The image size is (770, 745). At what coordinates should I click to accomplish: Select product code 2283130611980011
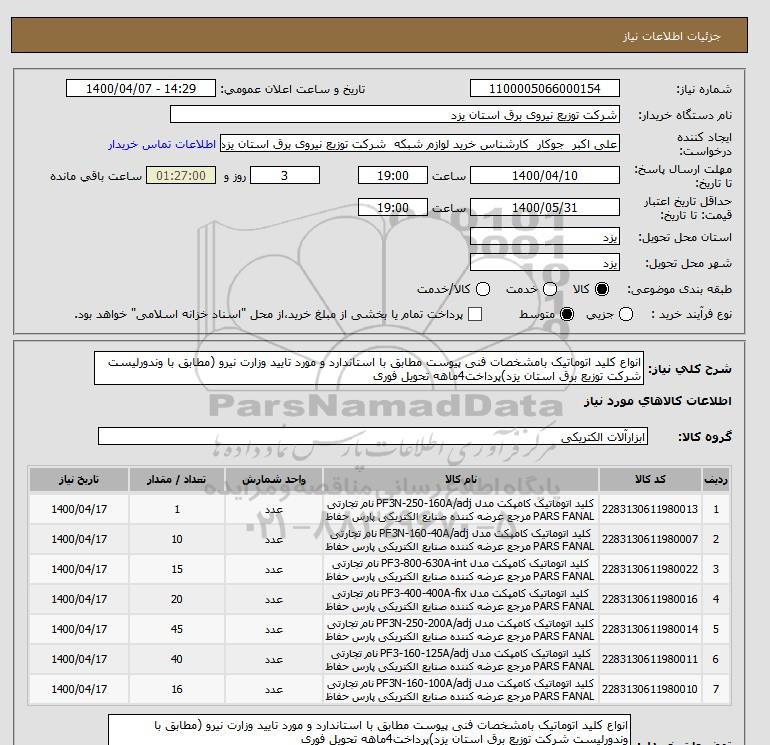coord(650,659)
